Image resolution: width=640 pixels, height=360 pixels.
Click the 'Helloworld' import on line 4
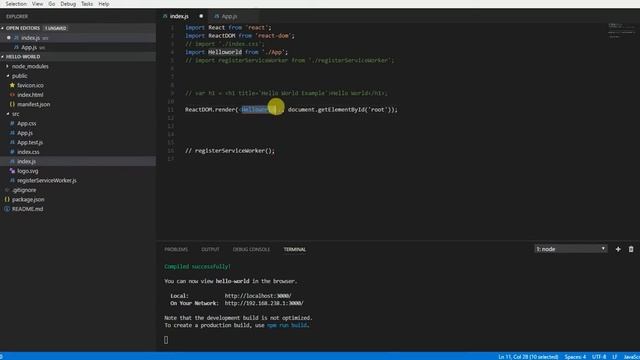(224, 52)
